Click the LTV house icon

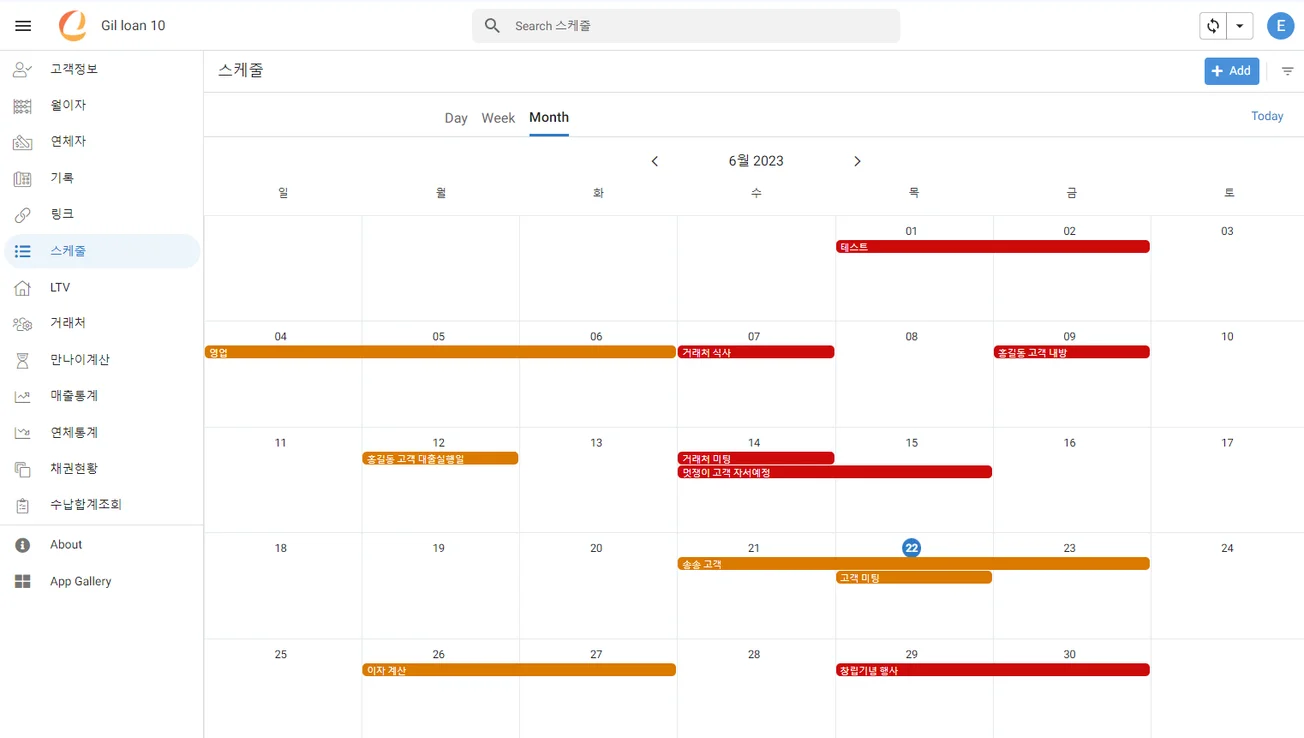[22, 288]
